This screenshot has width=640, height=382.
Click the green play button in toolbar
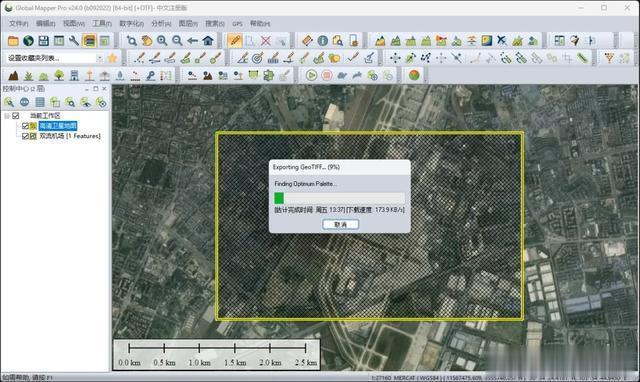point(311,75)
